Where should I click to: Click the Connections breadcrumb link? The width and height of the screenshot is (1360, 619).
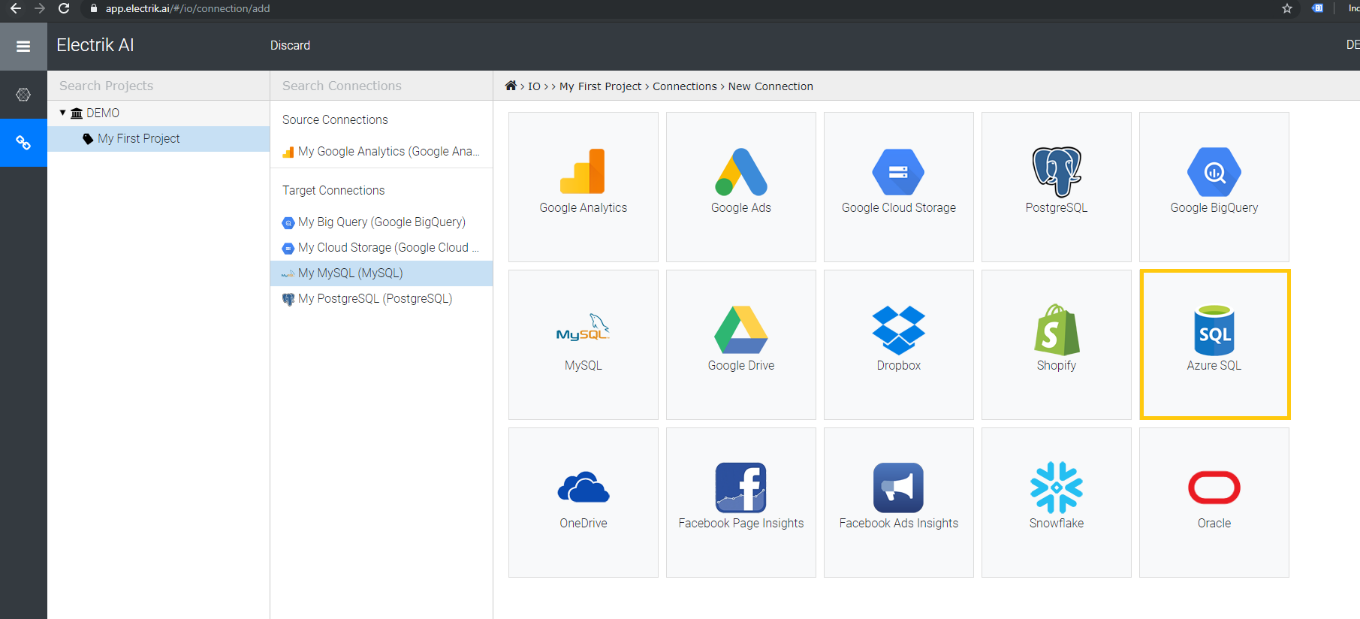click(684, 87)
